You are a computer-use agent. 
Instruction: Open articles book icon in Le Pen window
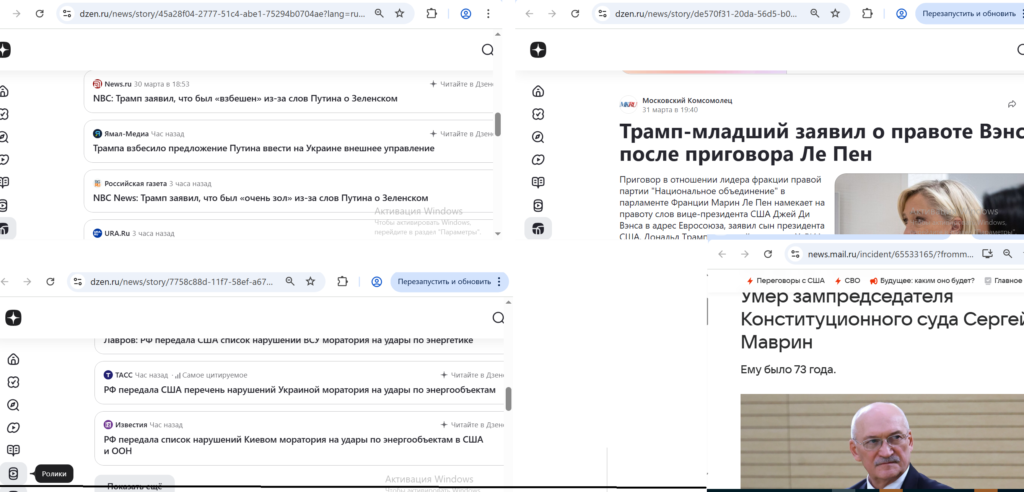click(538, 182)
